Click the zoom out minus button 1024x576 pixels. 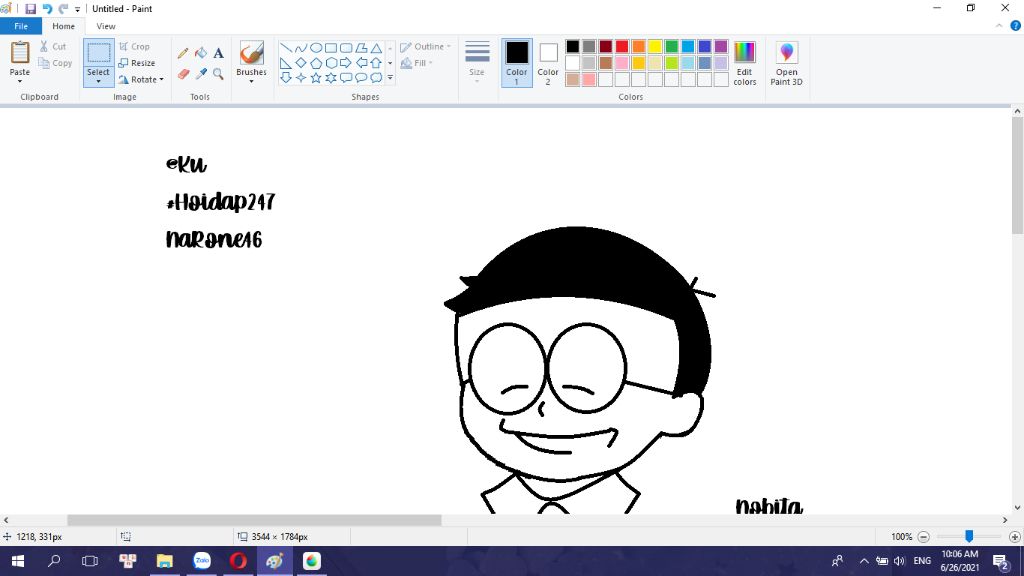[923, 537]
